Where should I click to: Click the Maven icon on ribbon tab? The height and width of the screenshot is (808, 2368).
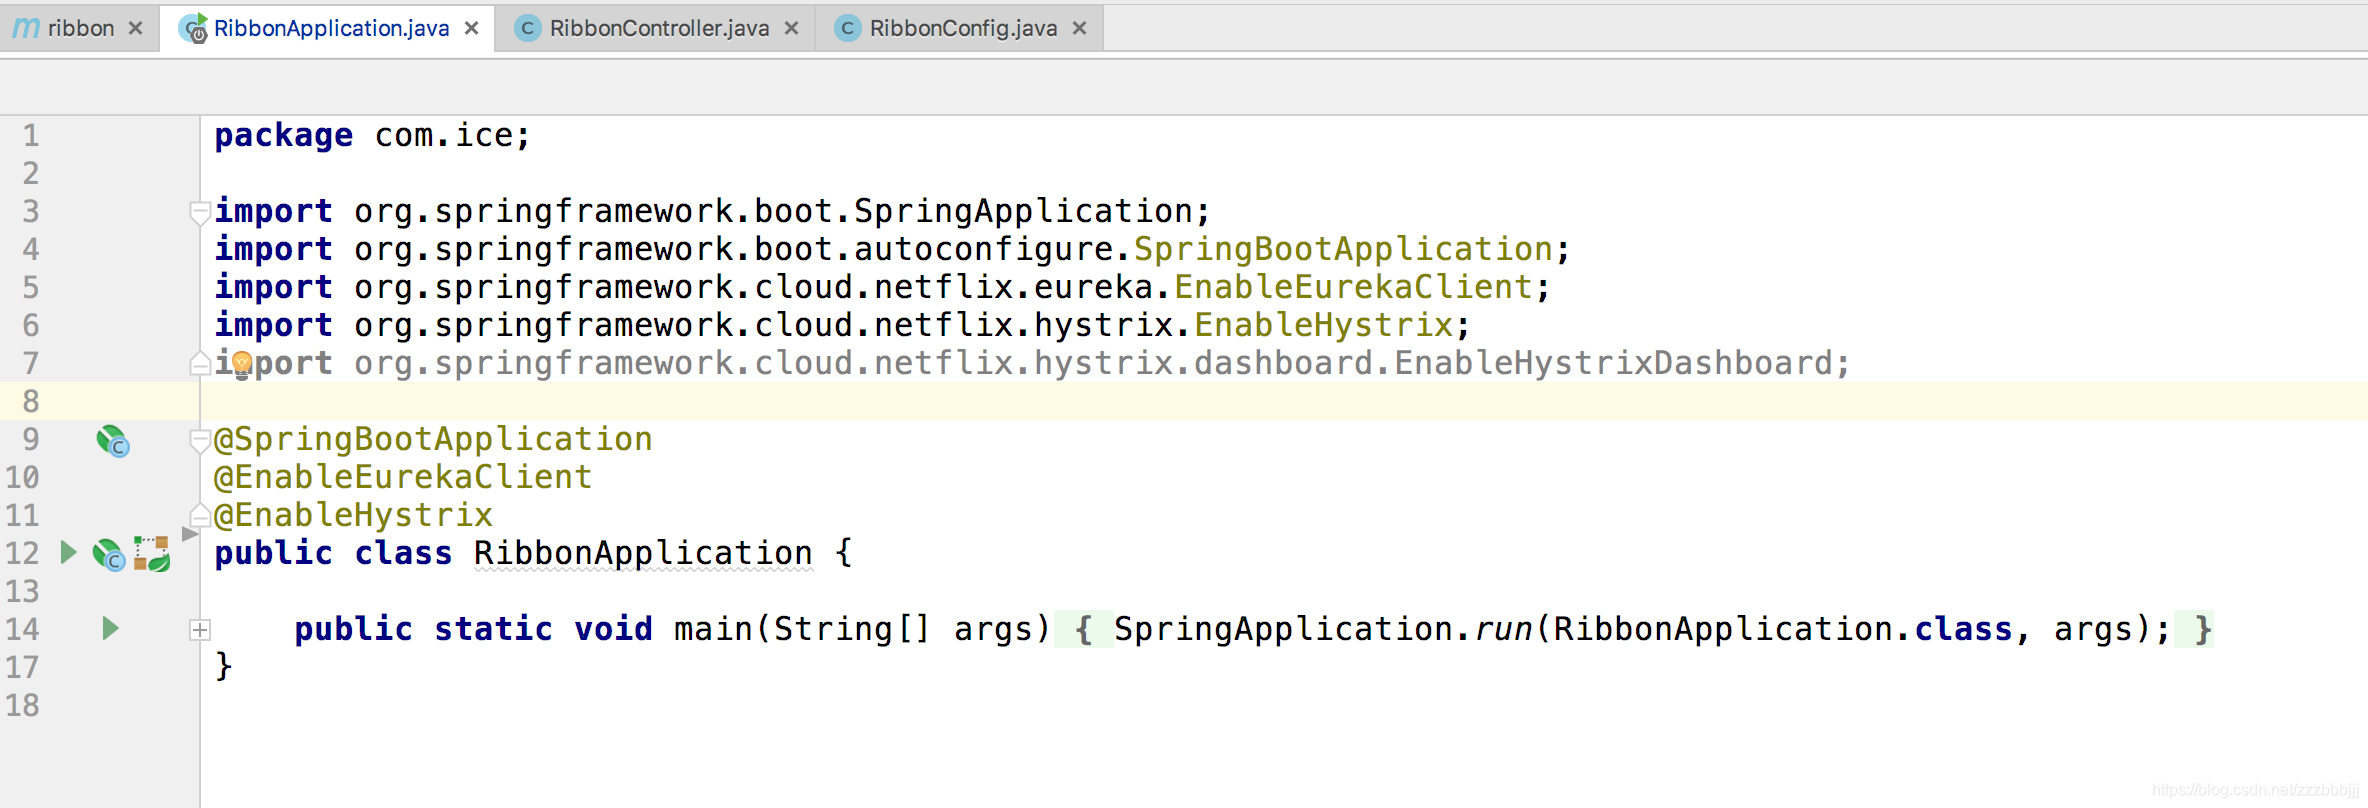point(25,28)
